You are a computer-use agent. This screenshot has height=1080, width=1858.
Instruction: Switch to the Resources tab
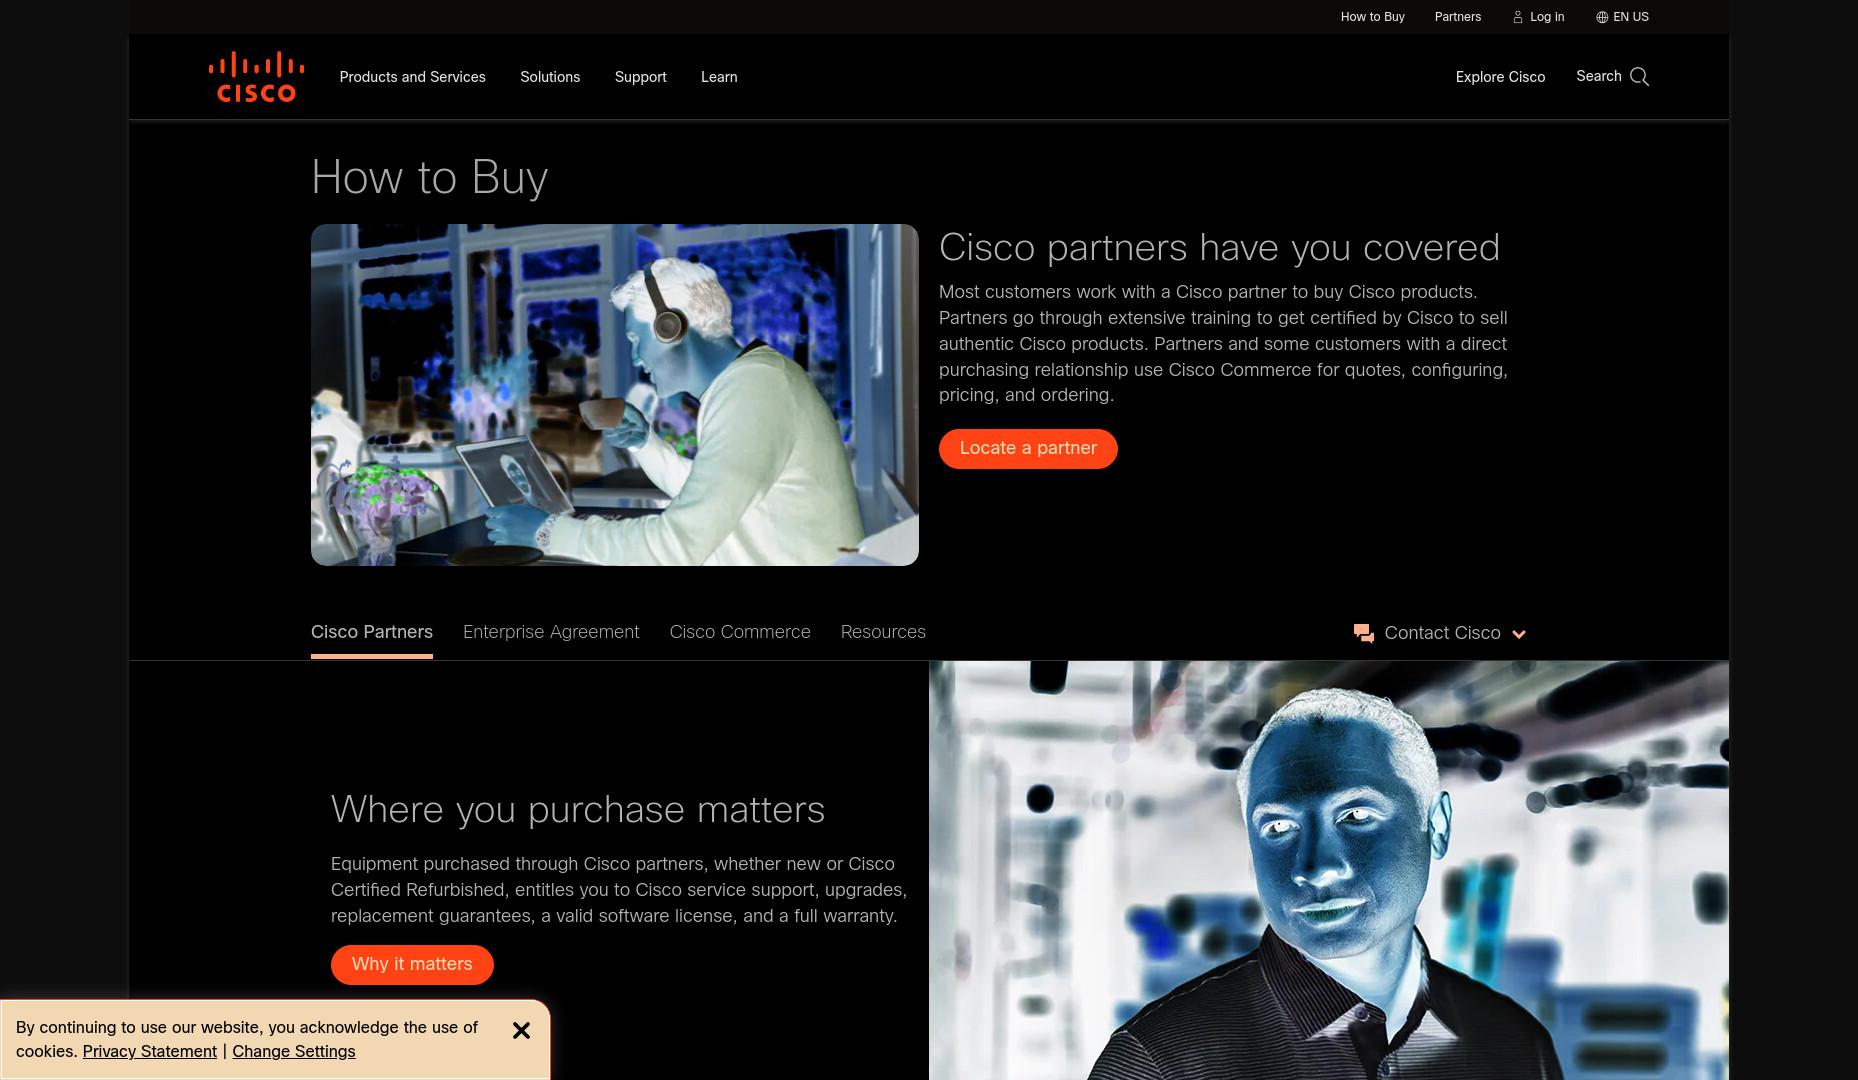tap(883, 632)
